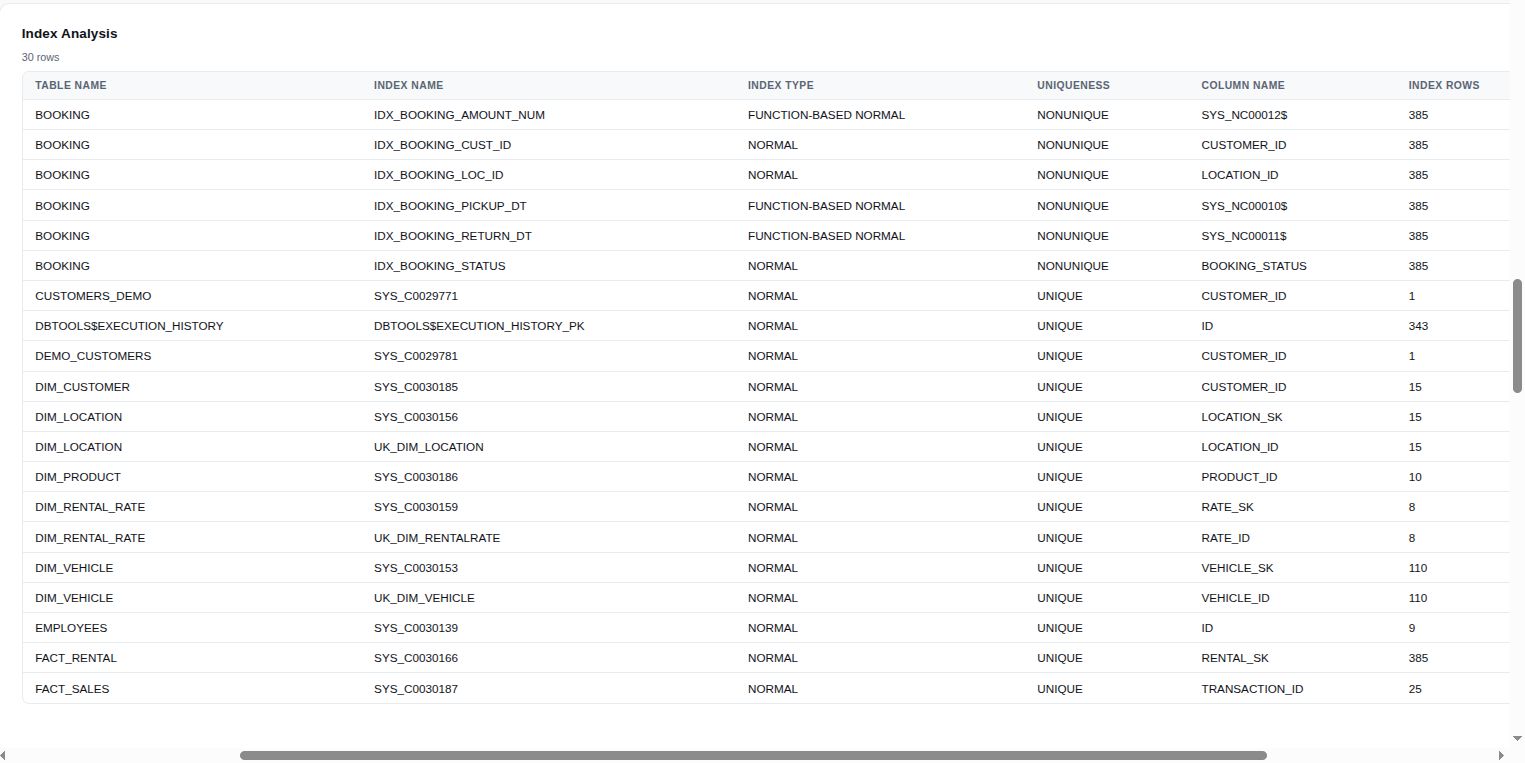Click the SYS_C0030185 index name
1525x763 pixels.
pos(416,387)
